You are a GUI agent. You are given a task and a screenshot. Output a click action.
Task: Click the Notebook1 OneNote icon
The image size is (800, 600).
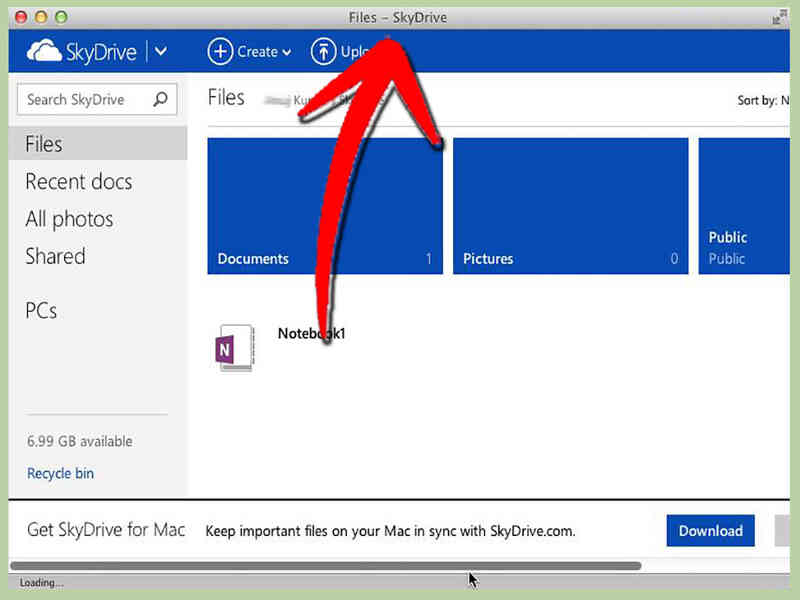coord(234,348)
